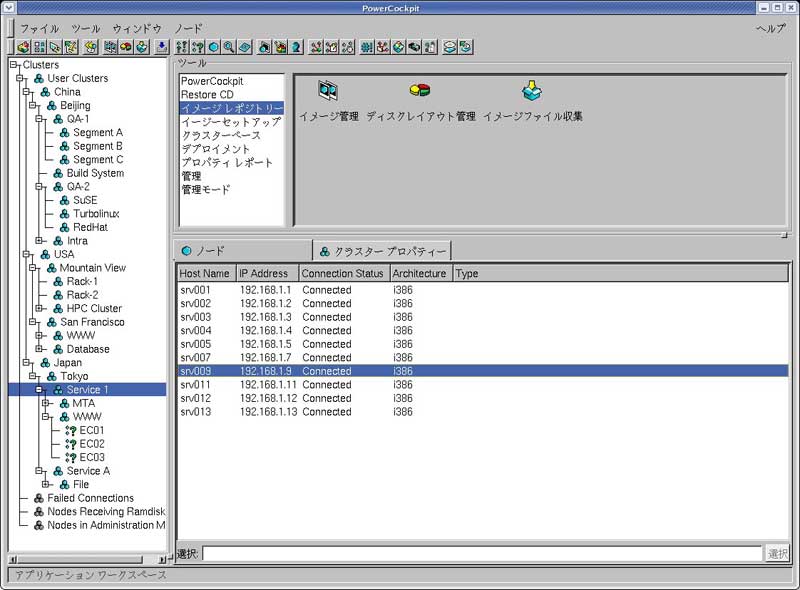
Task: Select RedHat in cluster tree
Action: [90, 227]
